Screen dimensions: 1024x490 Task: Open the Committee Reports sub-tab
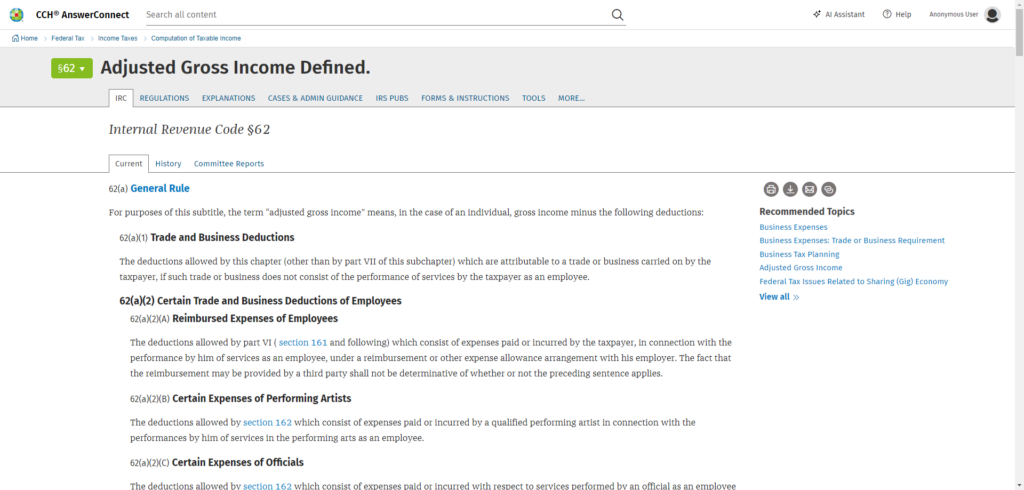tap(229, 164)
